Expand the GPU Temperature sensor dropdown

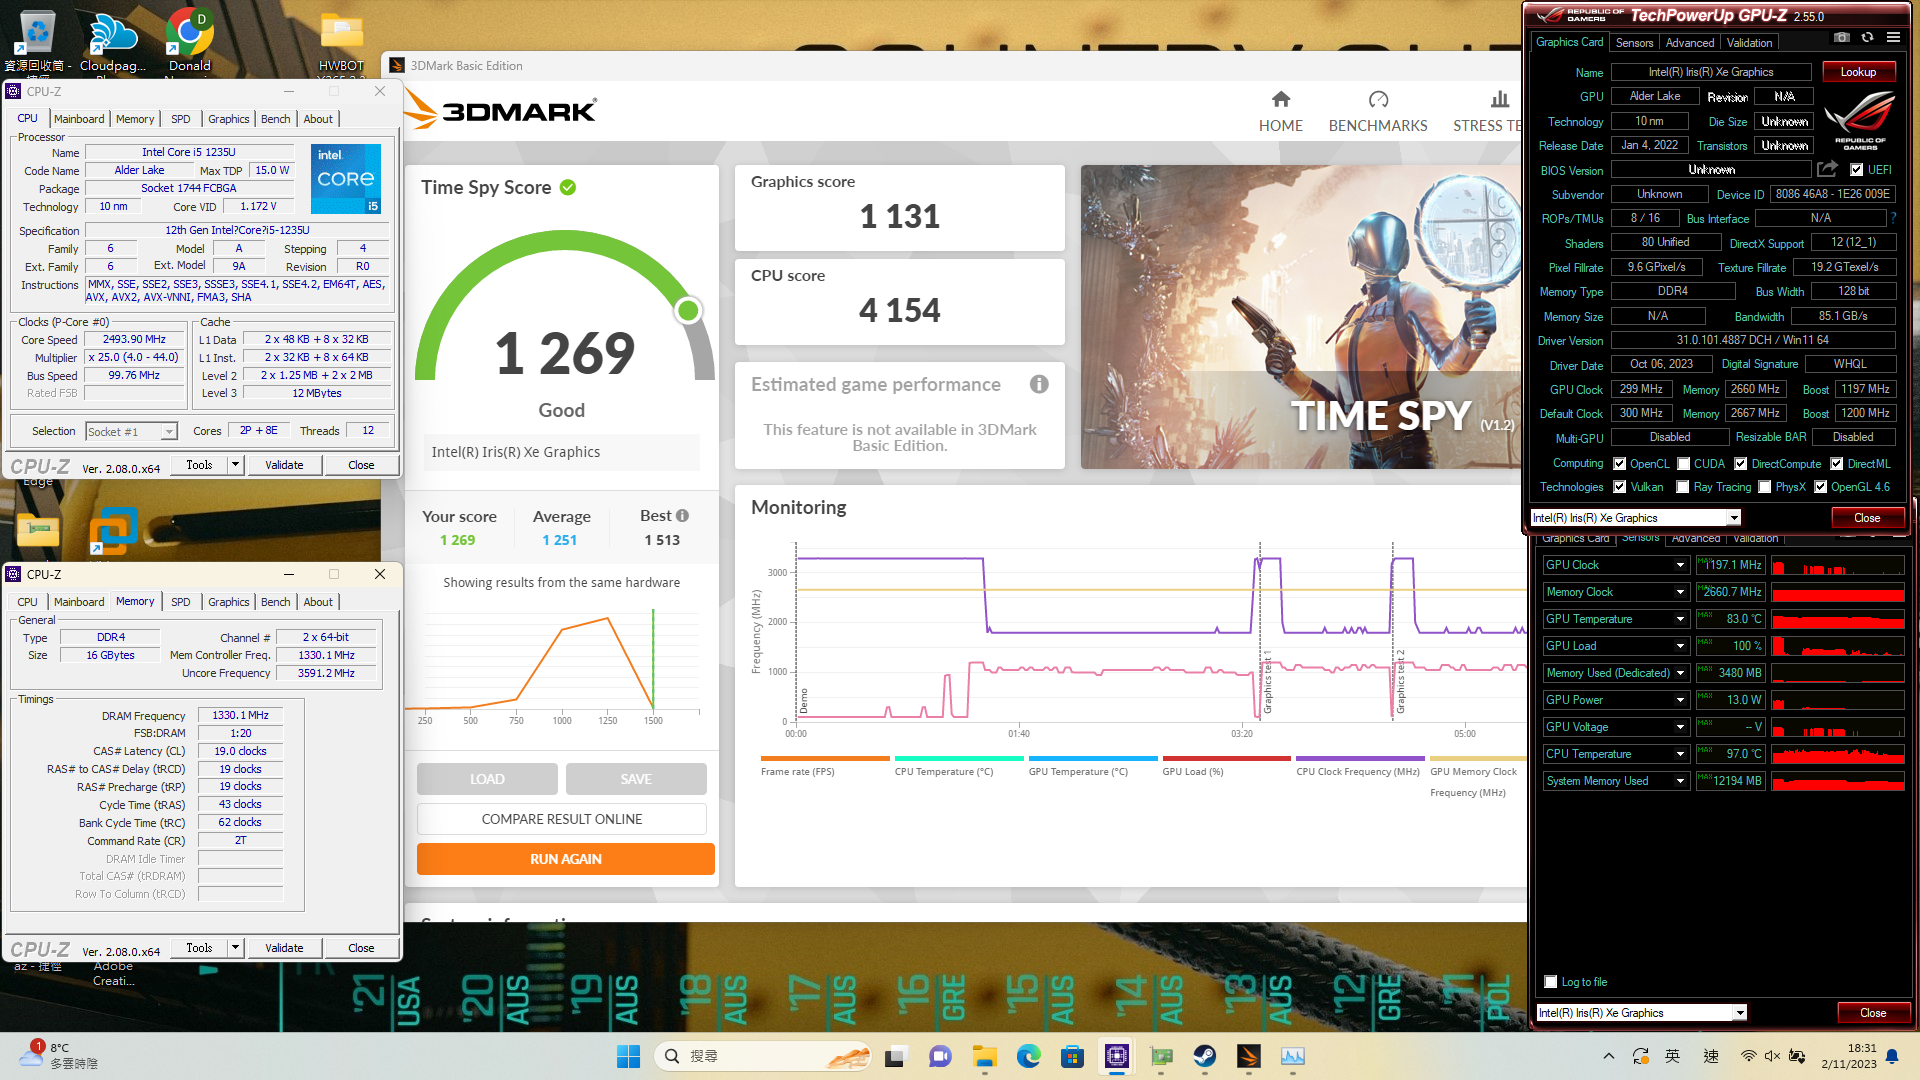1680,619
